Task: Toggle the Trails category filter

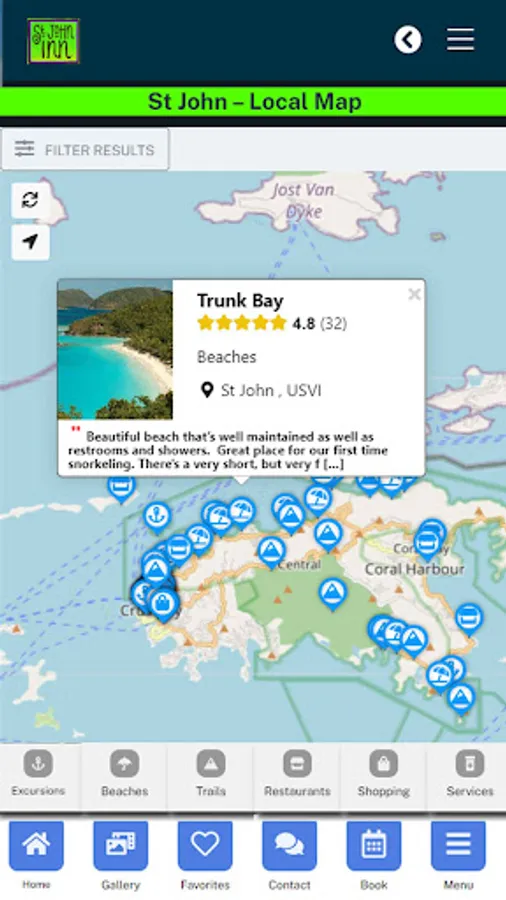Action: coord(211,774)
